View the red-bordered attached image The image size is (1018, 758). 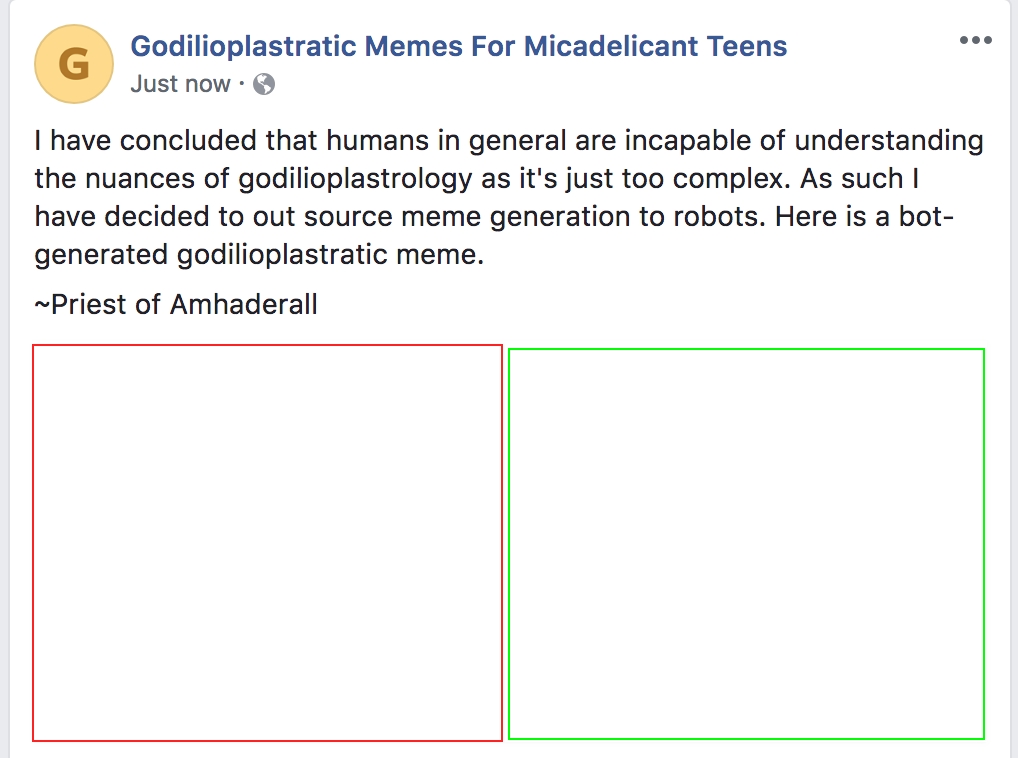267,543
